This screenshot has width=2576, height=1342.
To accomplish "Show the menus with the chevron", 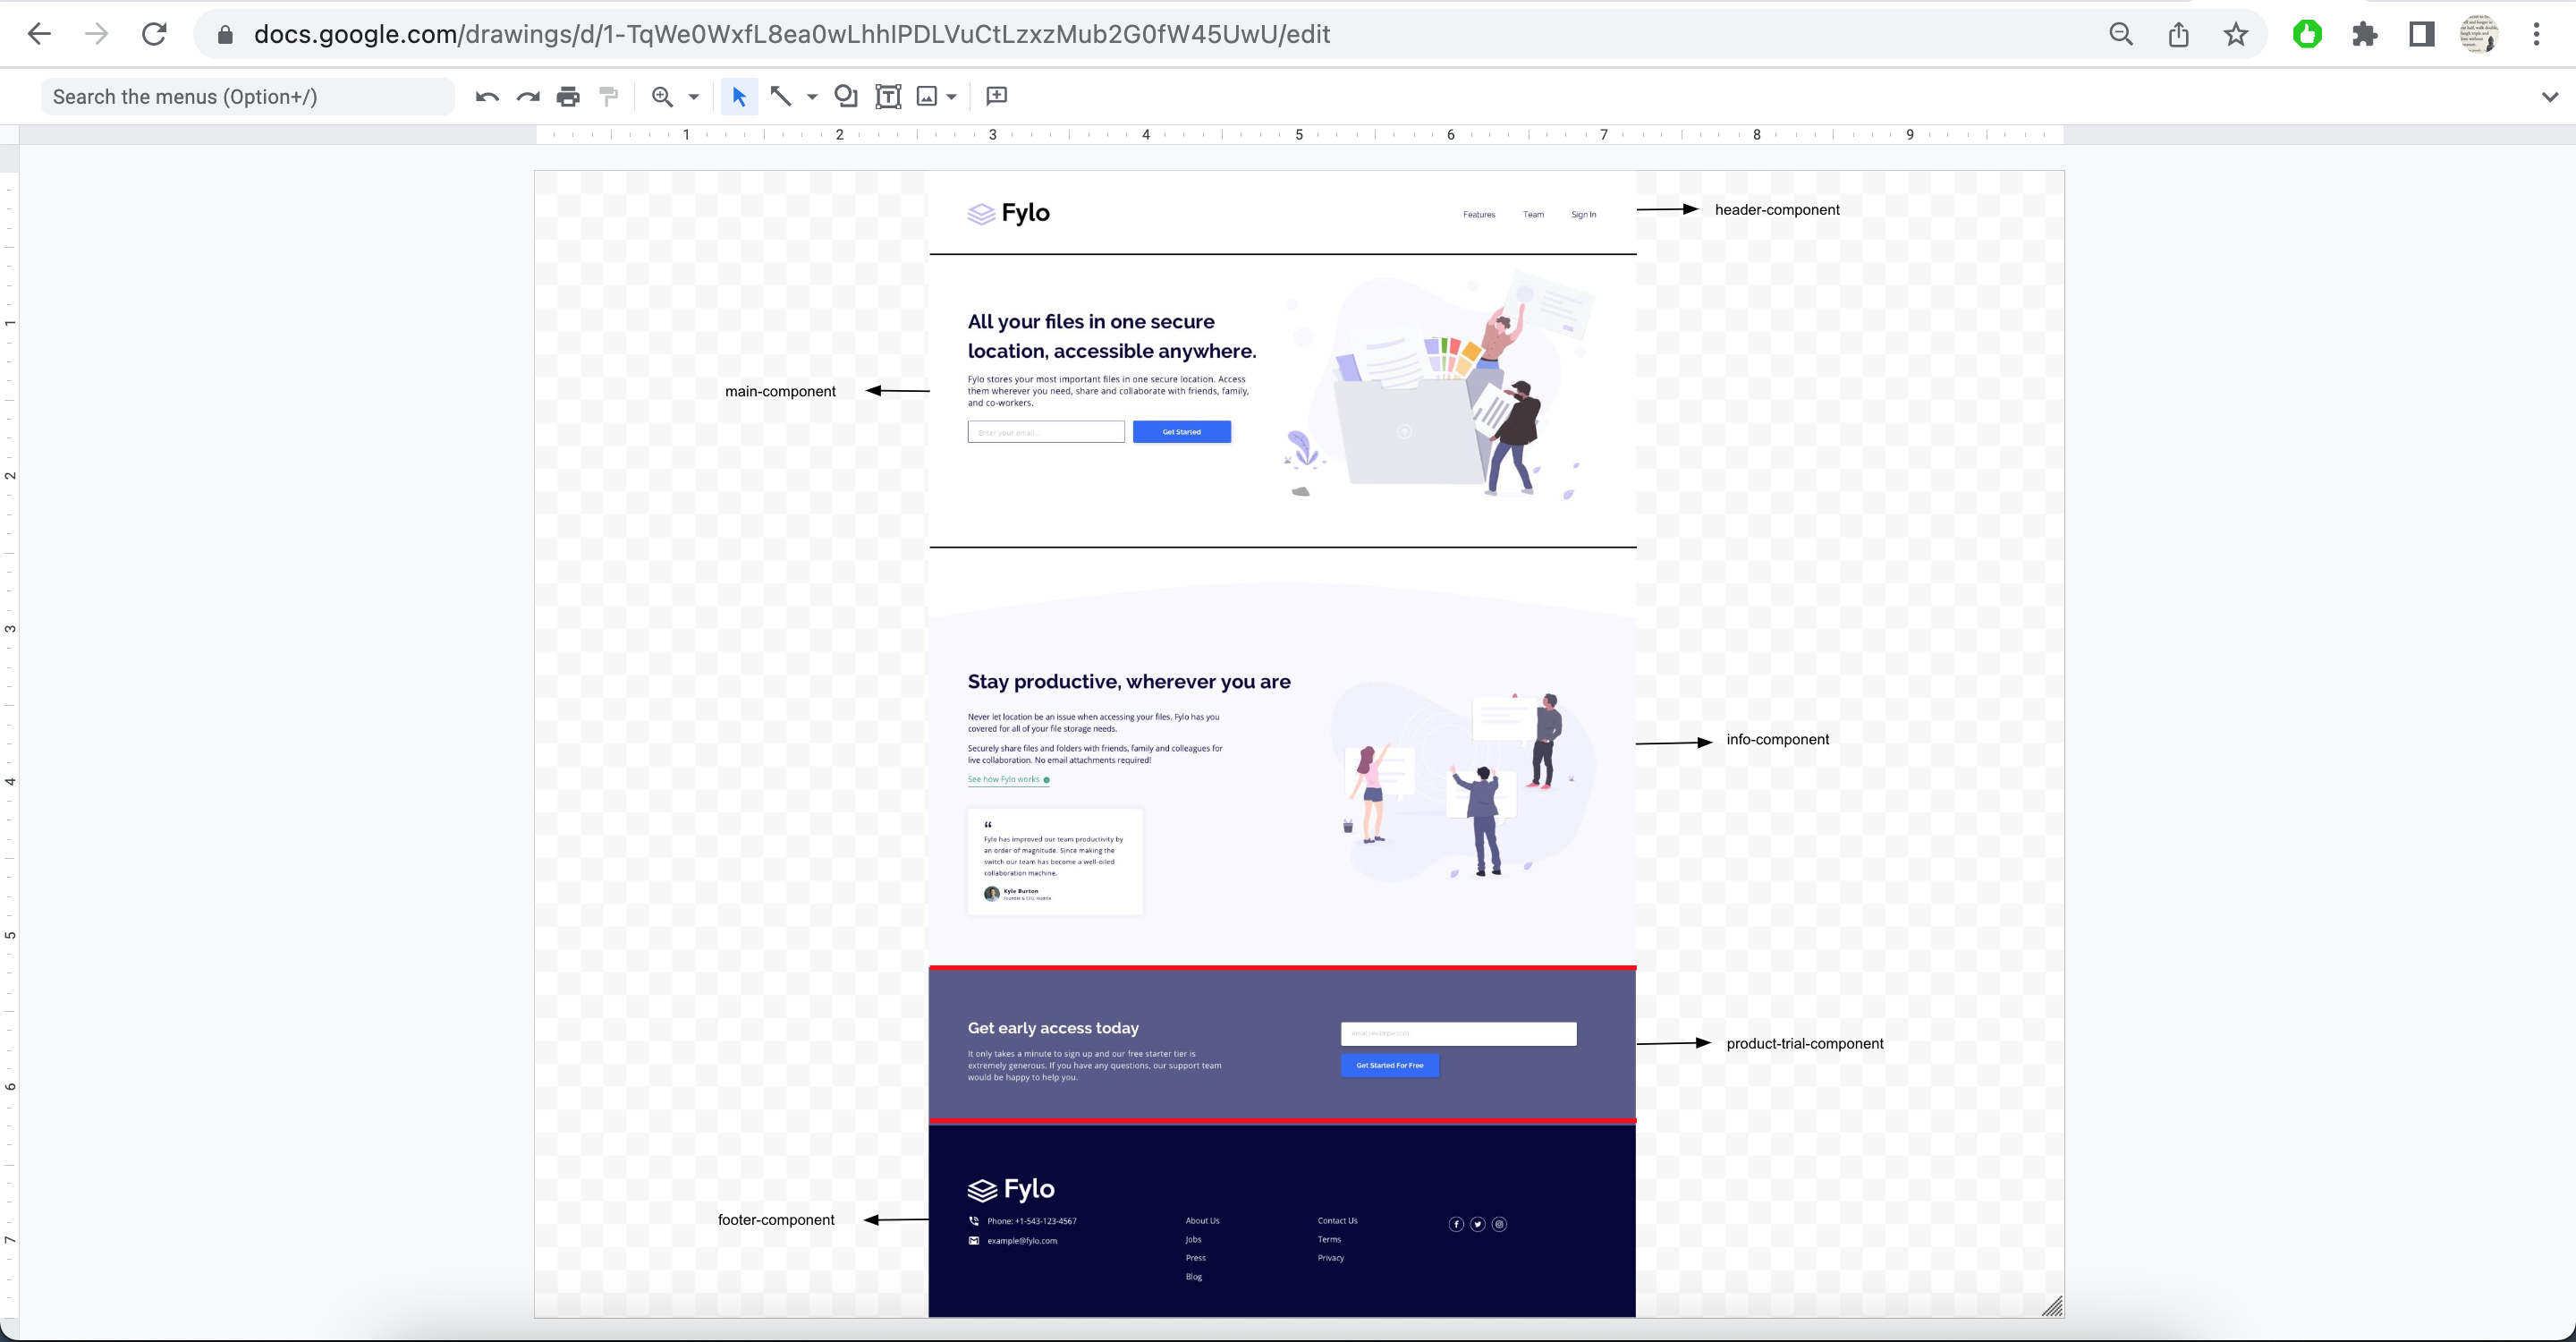I will tap(2549, 97).
